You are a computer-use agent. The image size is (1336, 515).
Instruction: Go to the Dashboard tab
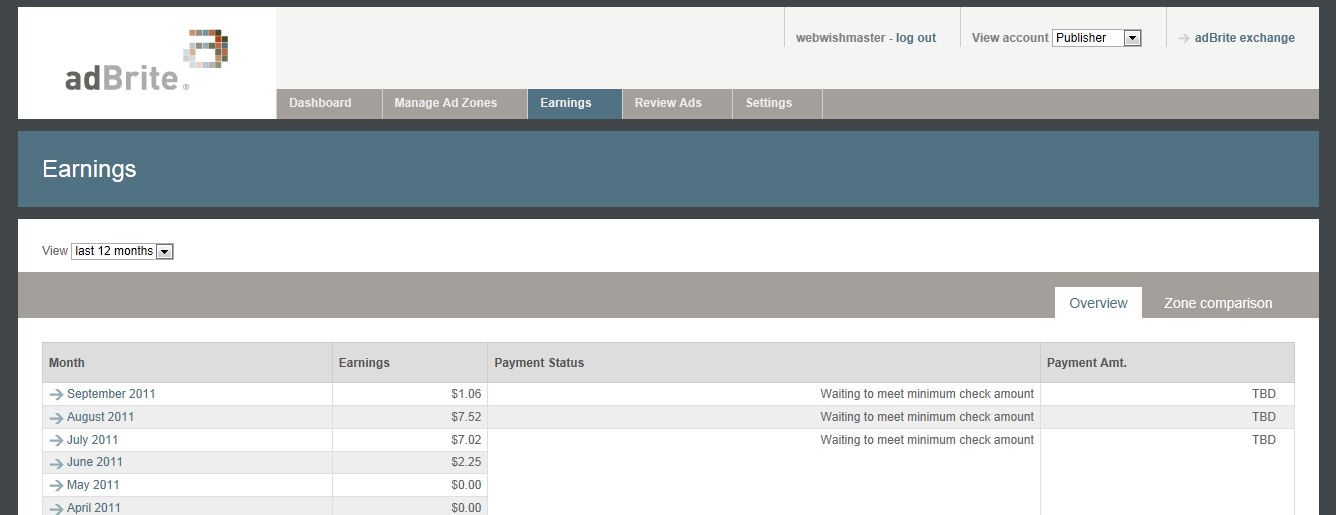[329, 103]
